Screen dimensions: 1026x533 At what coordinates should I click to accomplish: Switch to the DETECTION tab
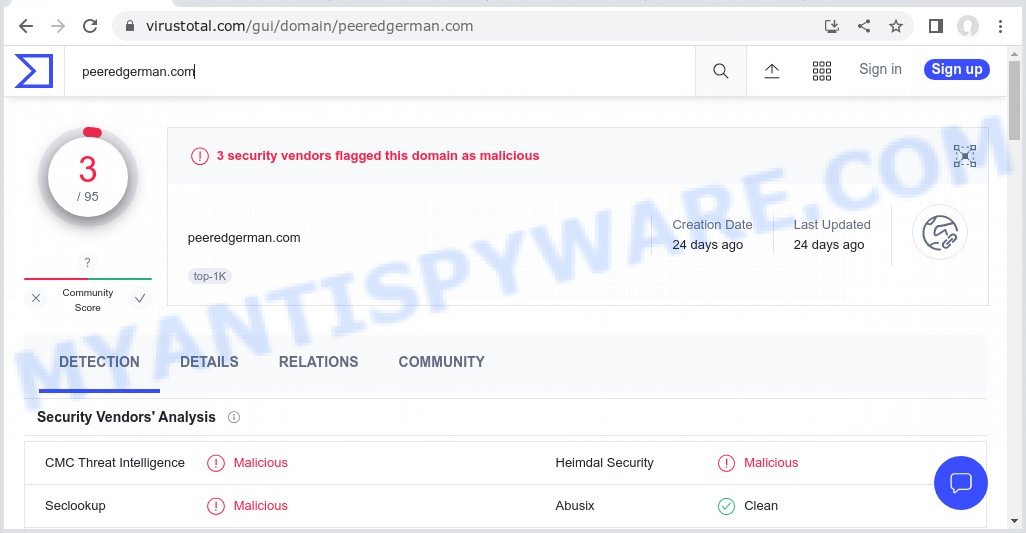tap(99, 362)
